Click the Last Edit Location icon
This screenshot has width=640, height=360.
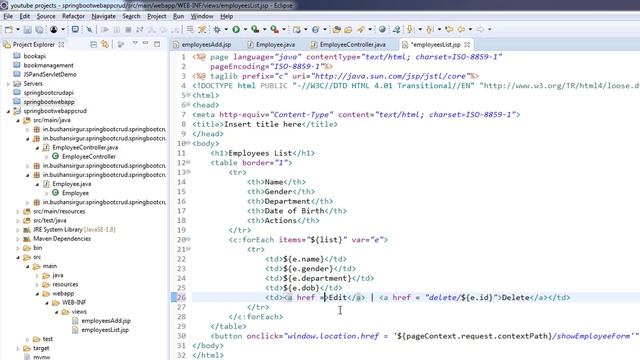click(449, 29)
